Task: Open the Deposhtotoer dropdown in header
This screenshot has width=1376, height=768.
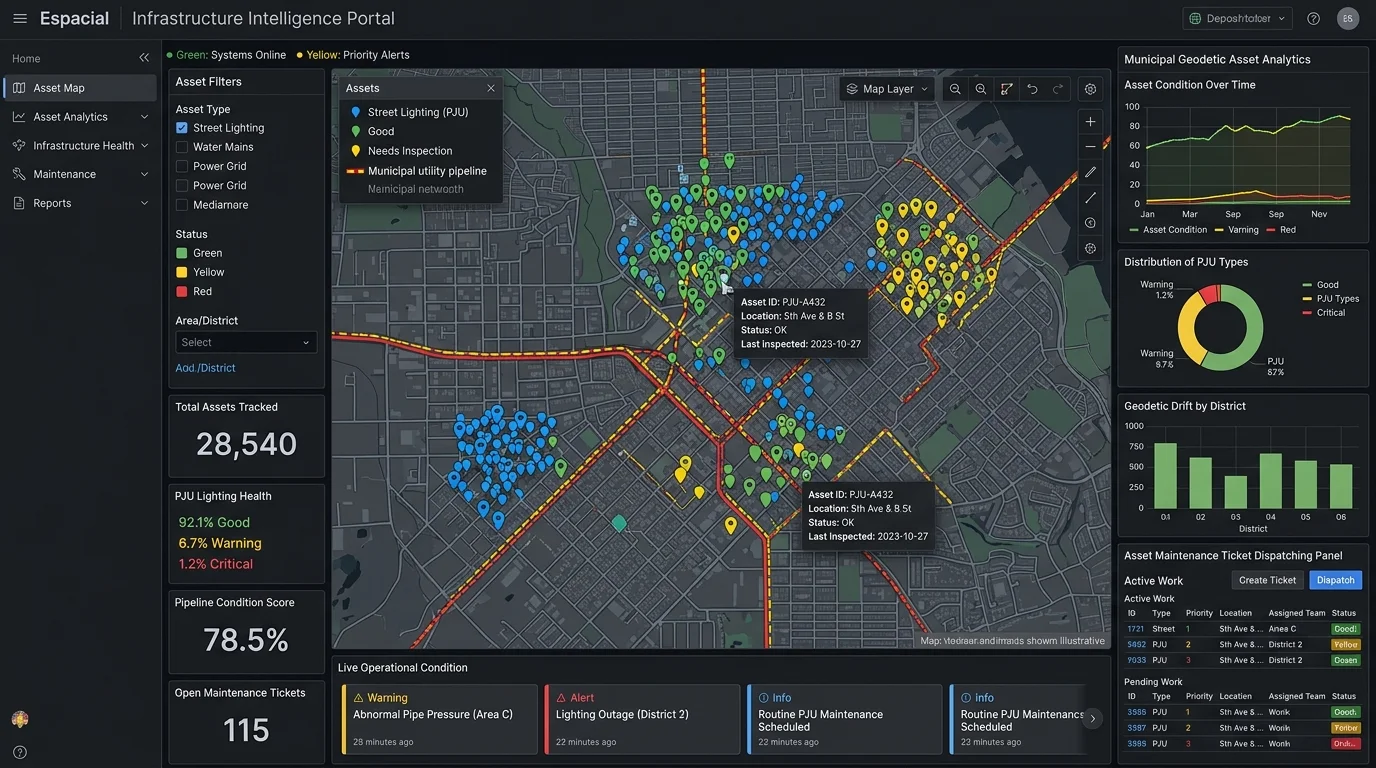Action: click(1238, 18)
